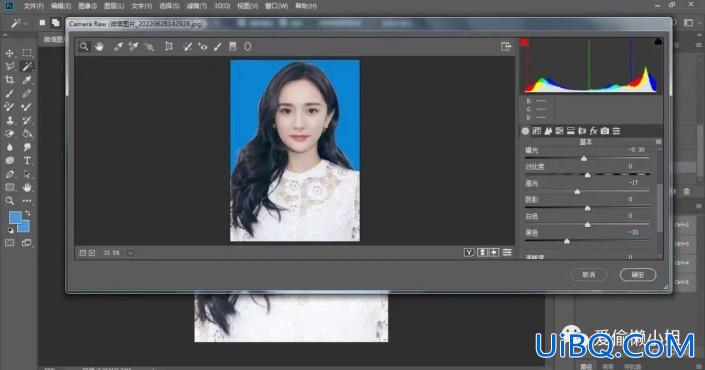Select the Crop tool in Photoshop toolbox
This screenshot has width=705, height=370.
9,80
